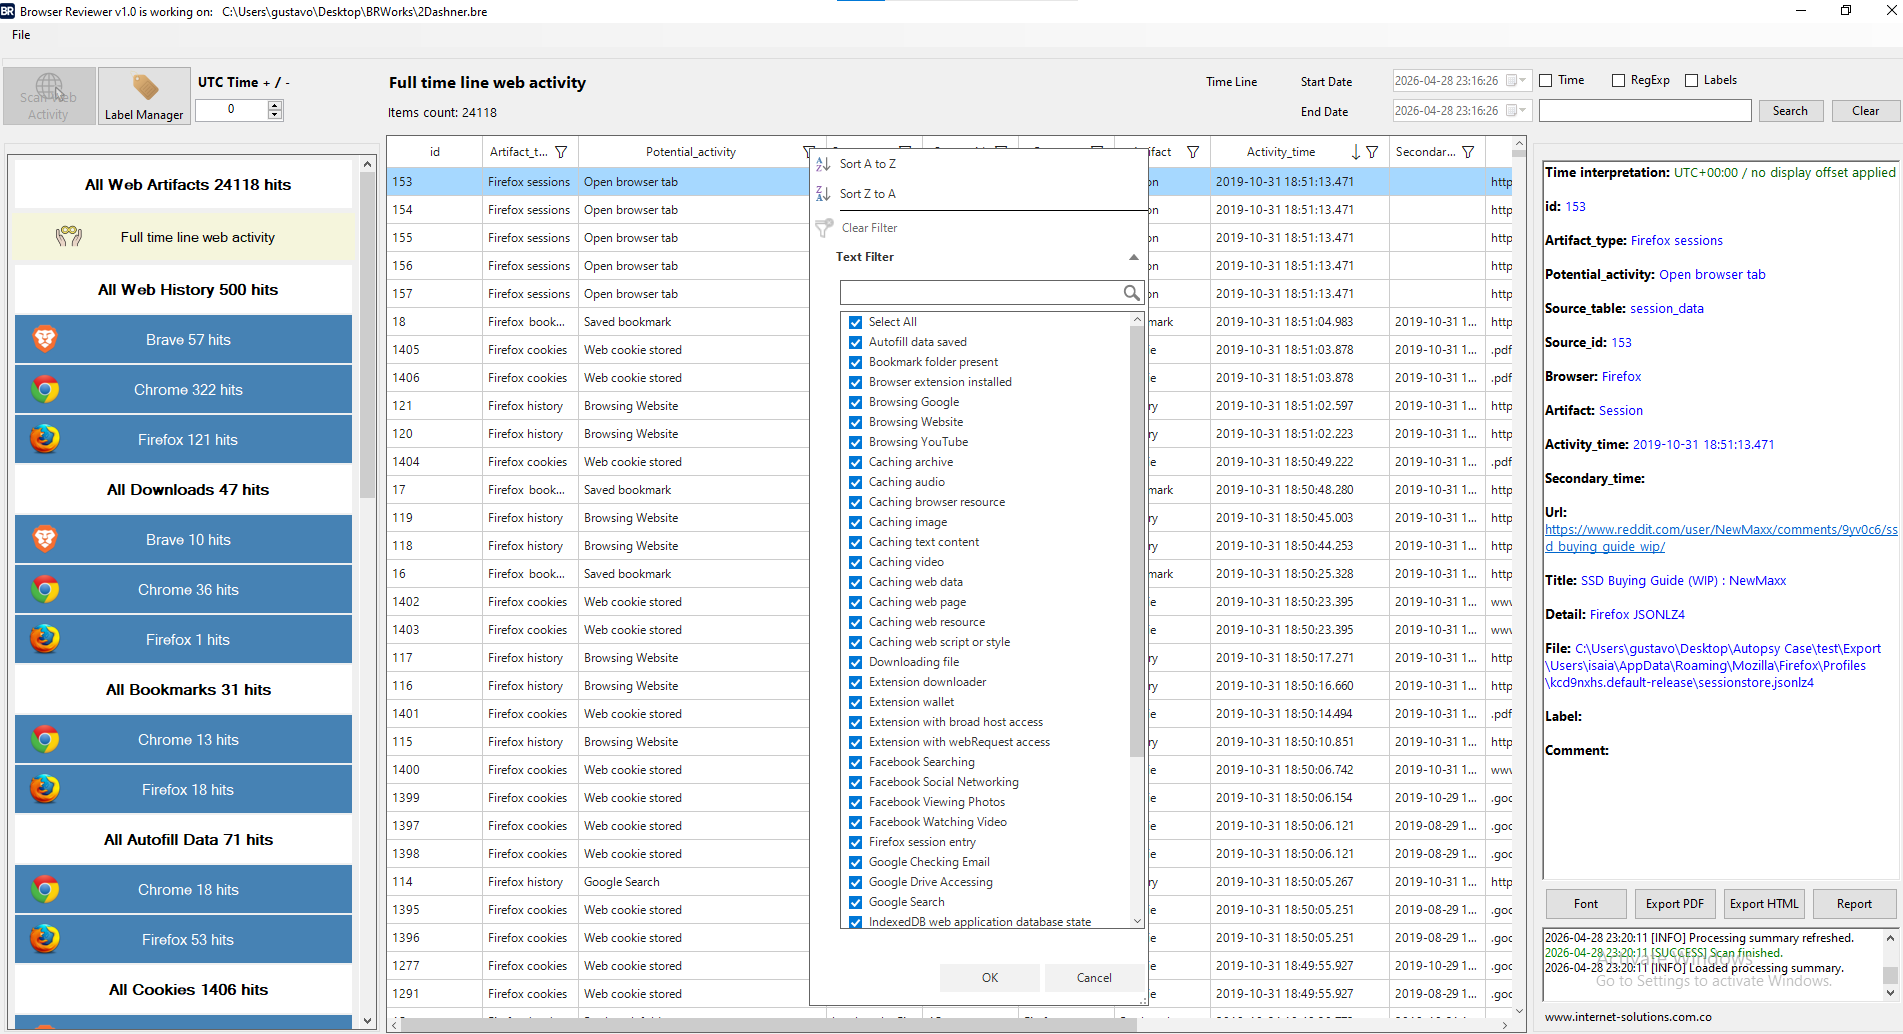This screenshot has height=1034, width=1903.
Task: Click the Browser Reviewer title bar icon
Action: (x=8, y=11)
